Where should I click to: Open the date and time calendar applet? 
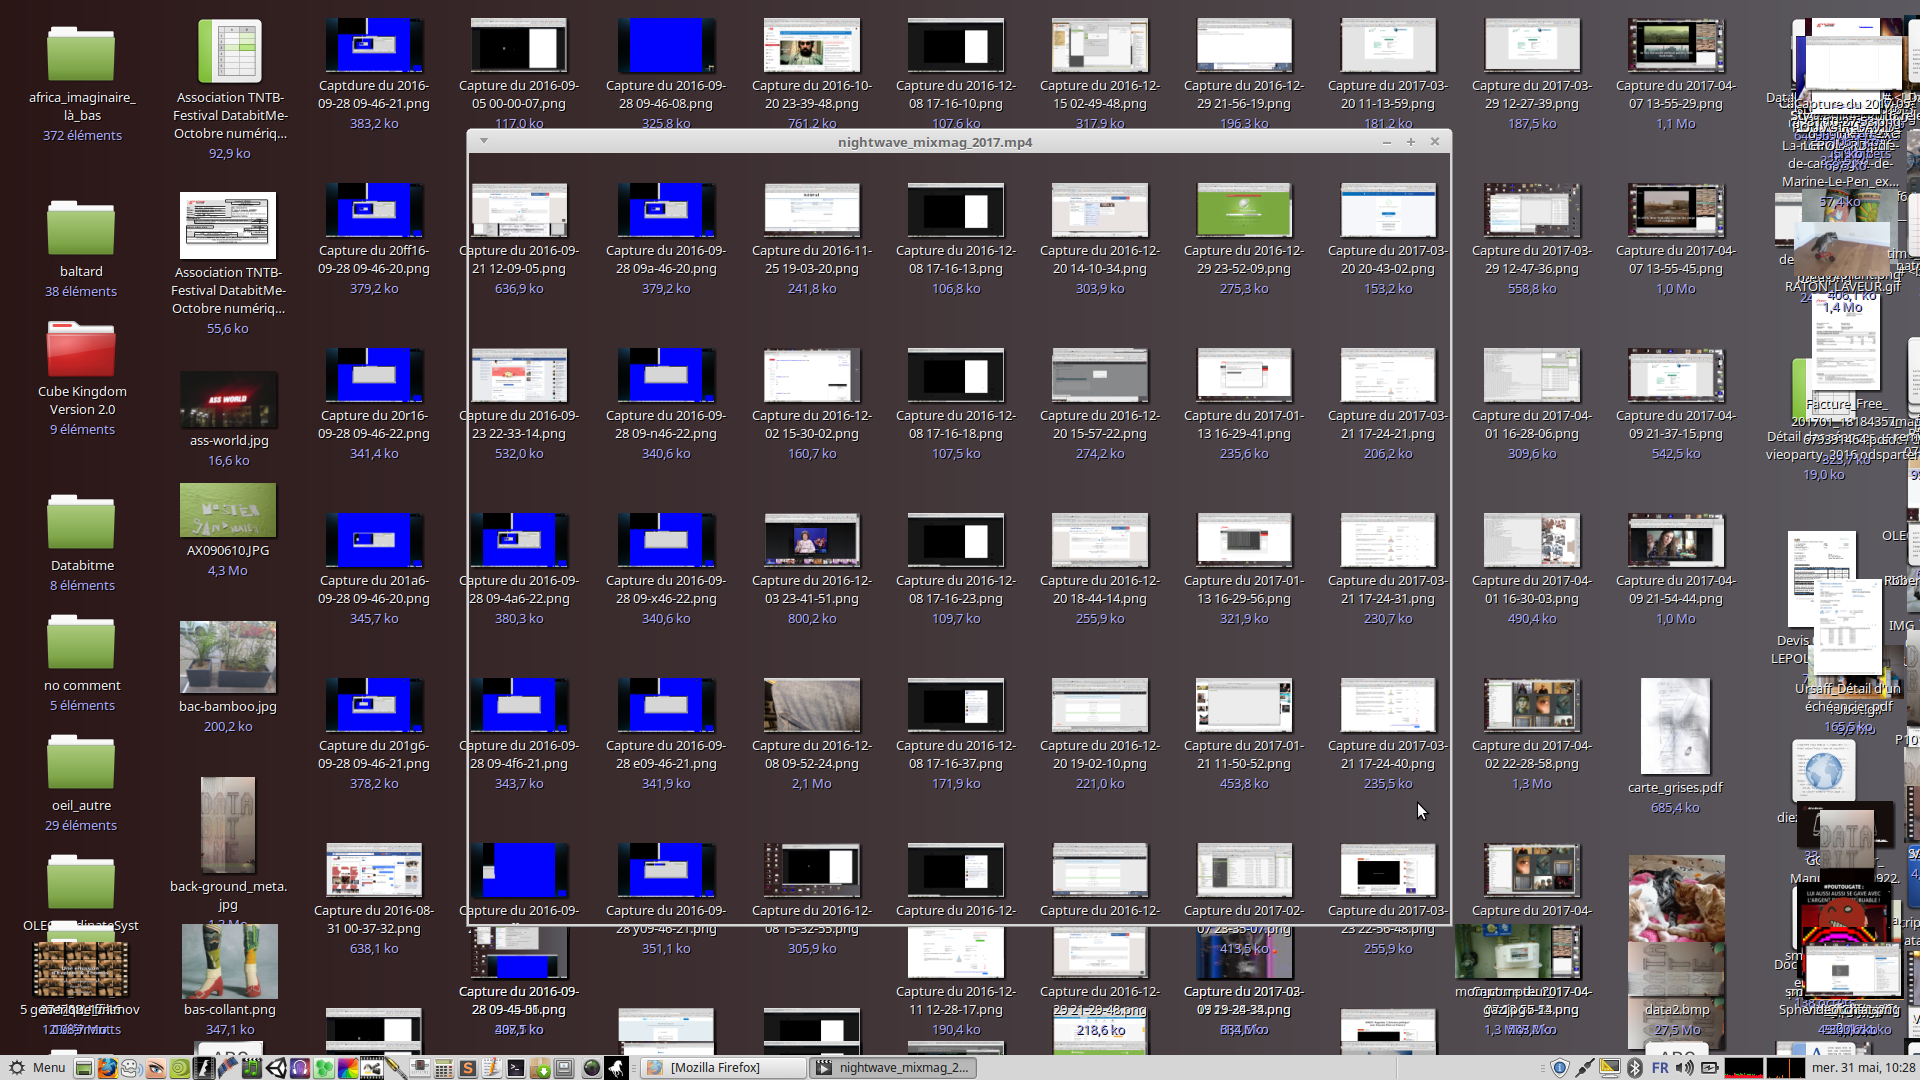click(1863, 1068)
